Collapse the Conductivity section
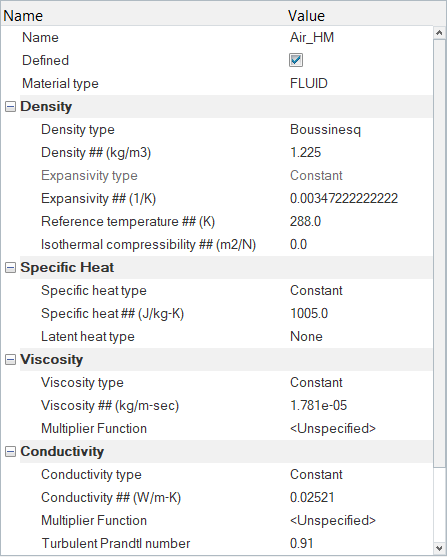This screenshot has width=447, height=557. (x=10, y=451)
